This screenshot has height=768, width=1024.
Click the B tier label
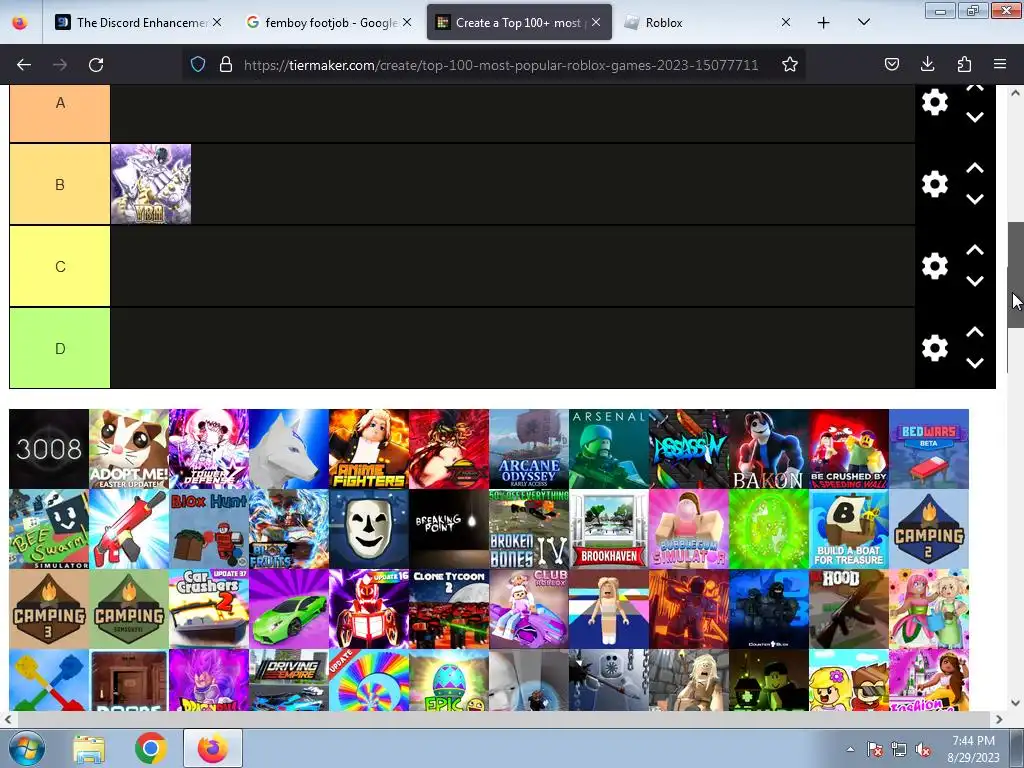[59, 184]
